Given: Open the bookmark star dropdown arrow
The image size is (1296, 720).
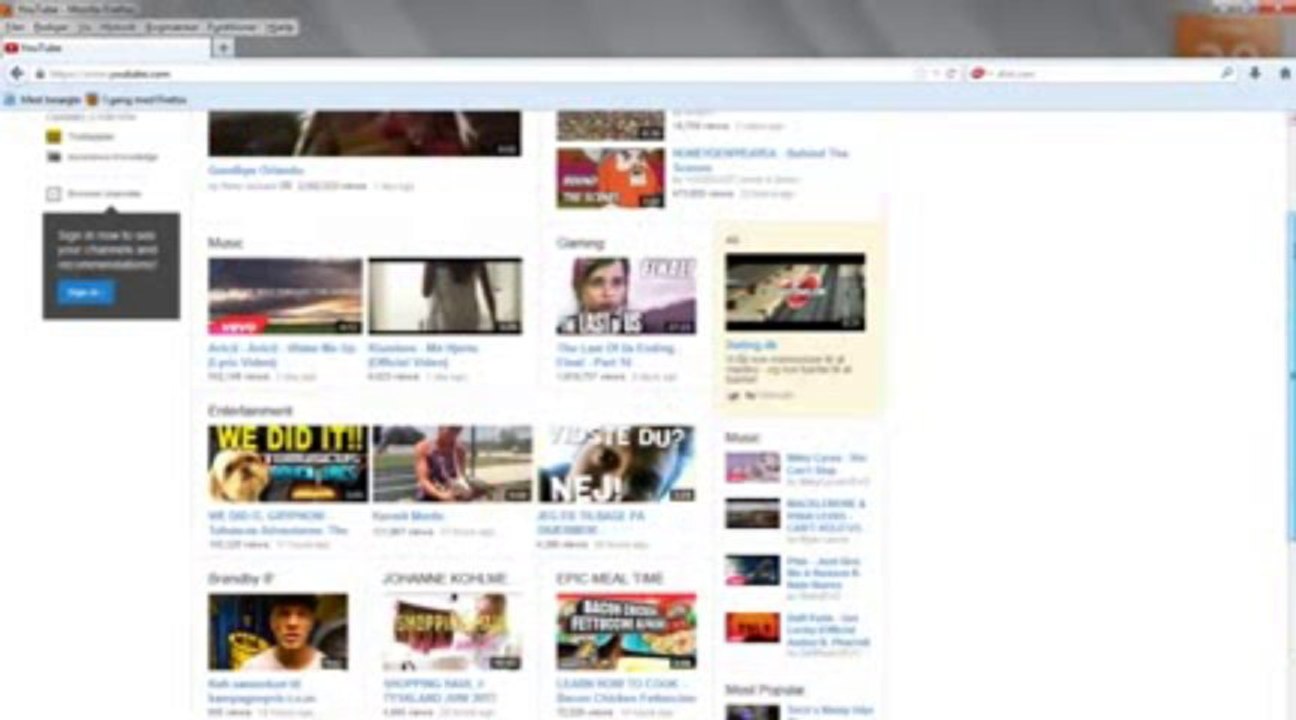Looking at the screenshot, I should click(x=936, y=74).
